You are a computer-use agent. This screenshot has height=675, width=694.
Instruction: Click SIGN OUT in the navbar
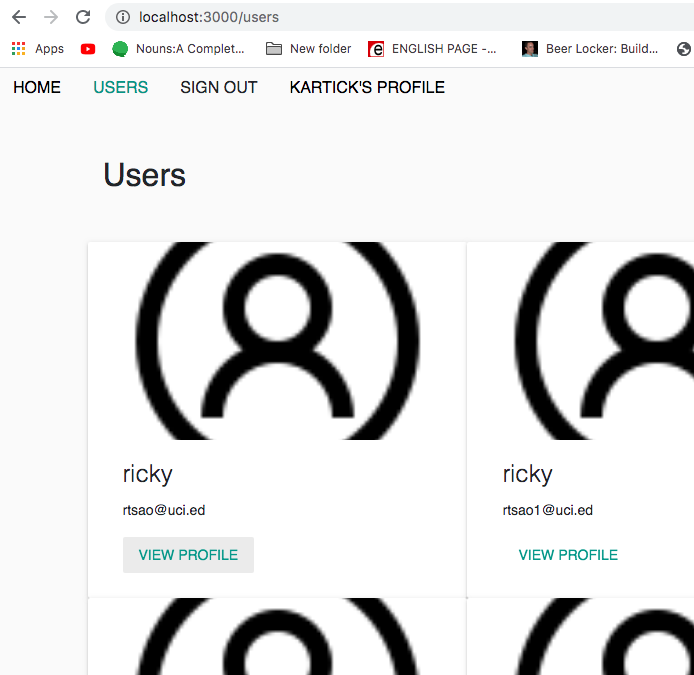coord(219,87)
